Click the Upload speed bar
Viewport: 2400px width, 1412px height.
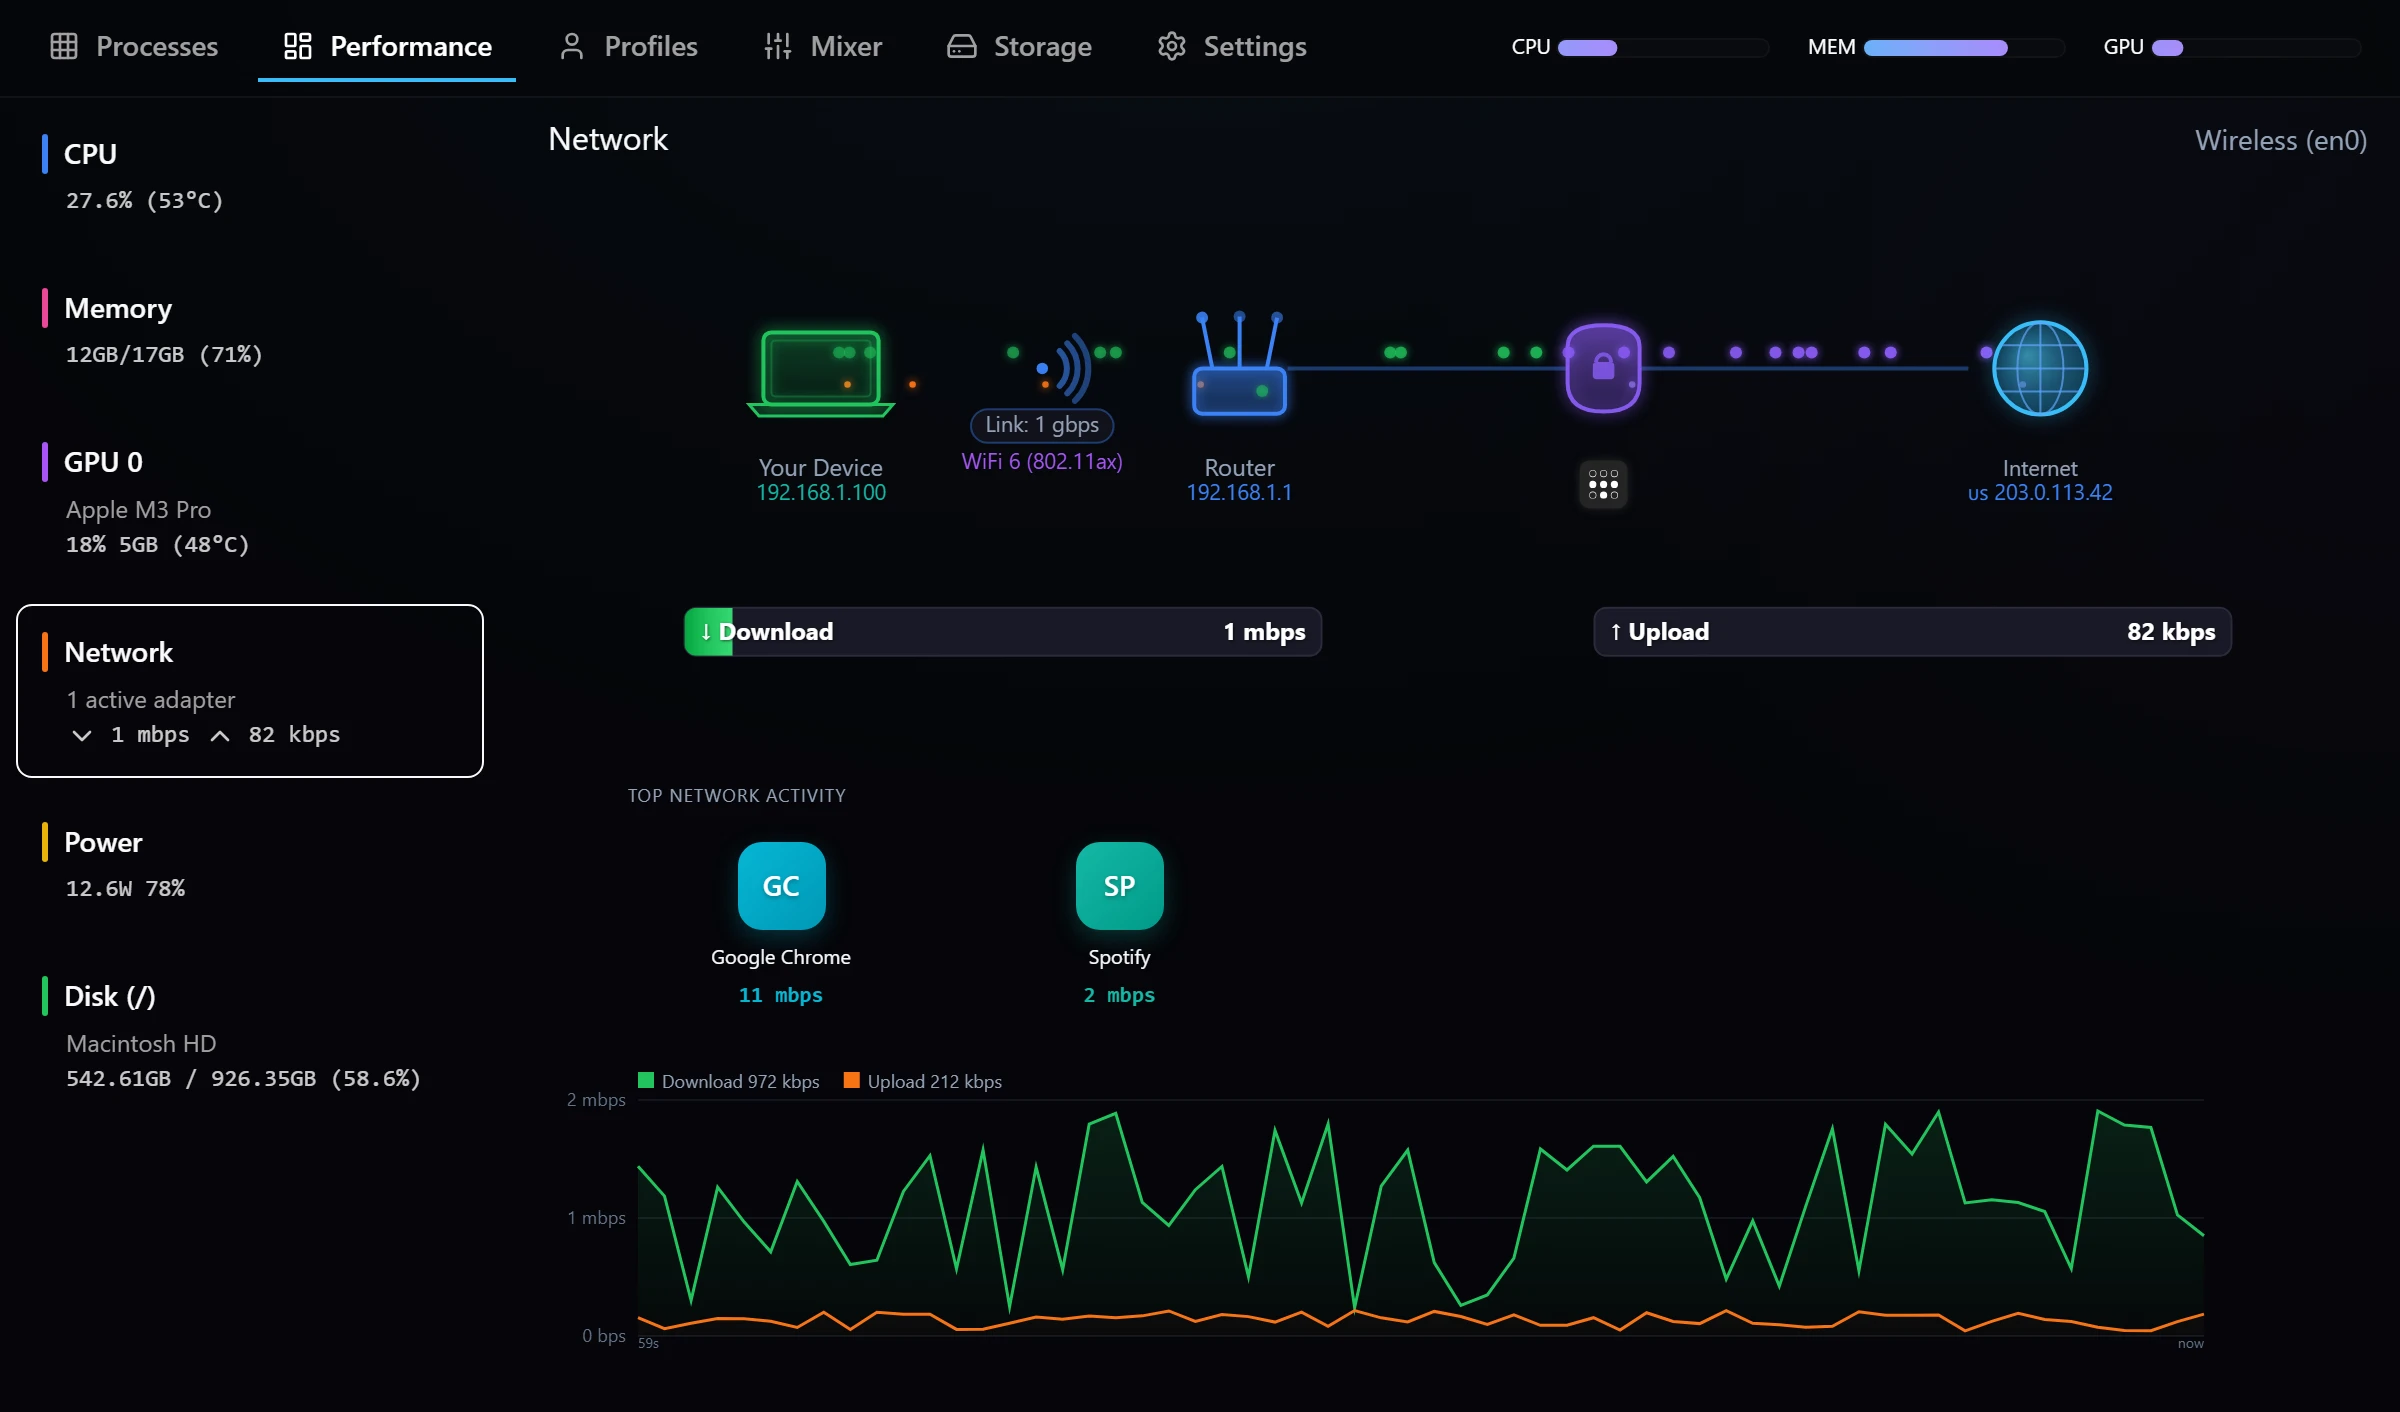coord(1912,632)
